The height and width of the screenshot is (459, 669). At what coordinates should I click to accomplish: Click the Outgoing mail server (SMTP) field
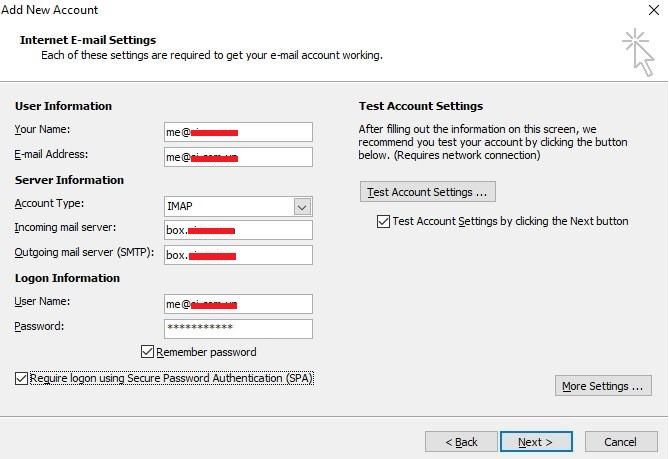tap(238, 255)
